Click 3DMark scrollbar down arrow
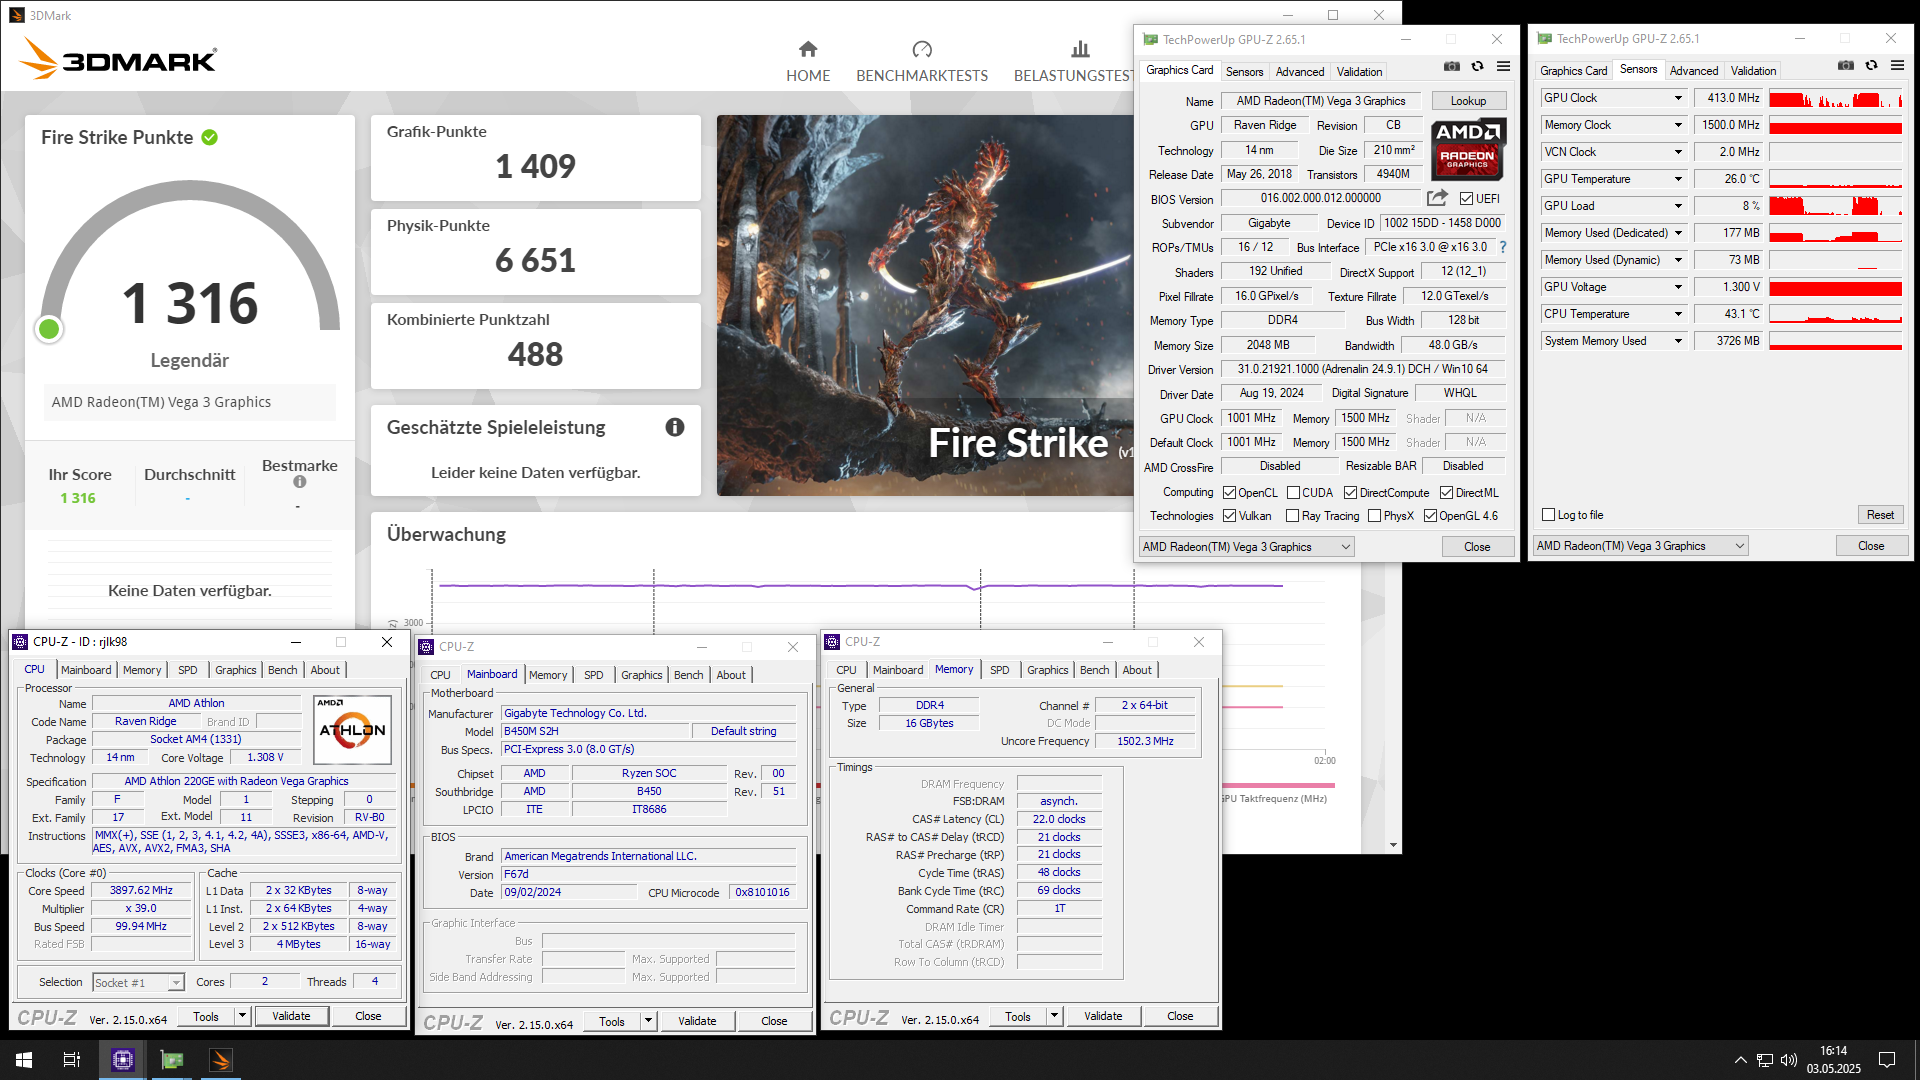Viewport: 1920px width, 1080px height. 1393,845
